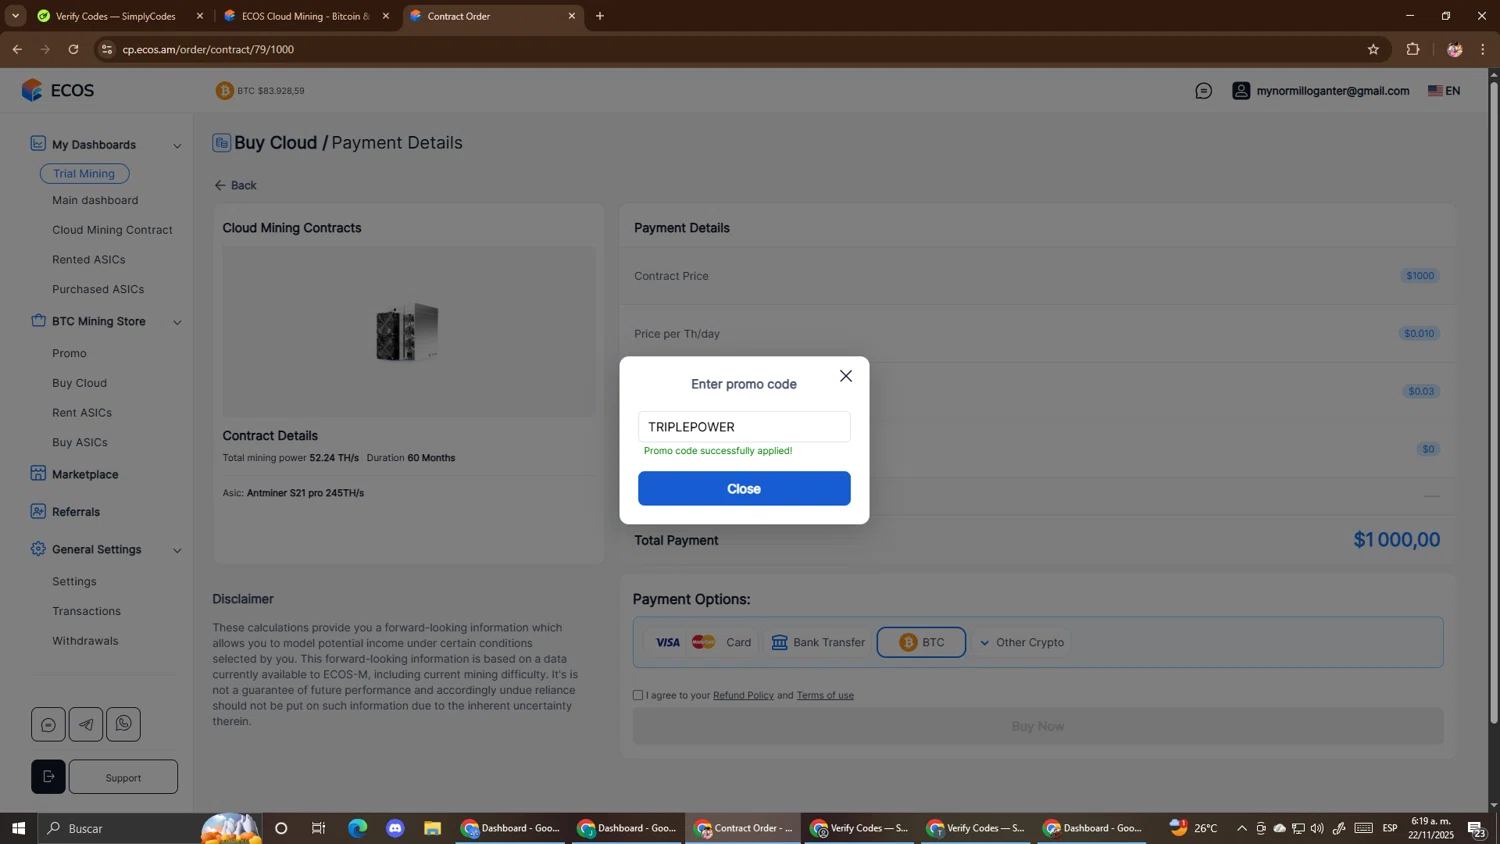Bookmark this page with star icon
Viewport: 1500px width, 844px height.
(1373, 49)
